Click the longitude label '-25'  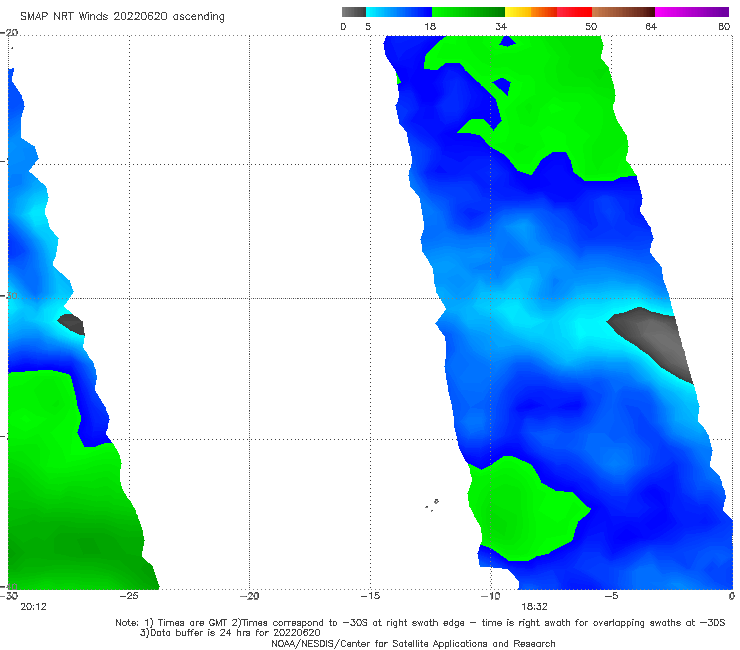[129, 596]
